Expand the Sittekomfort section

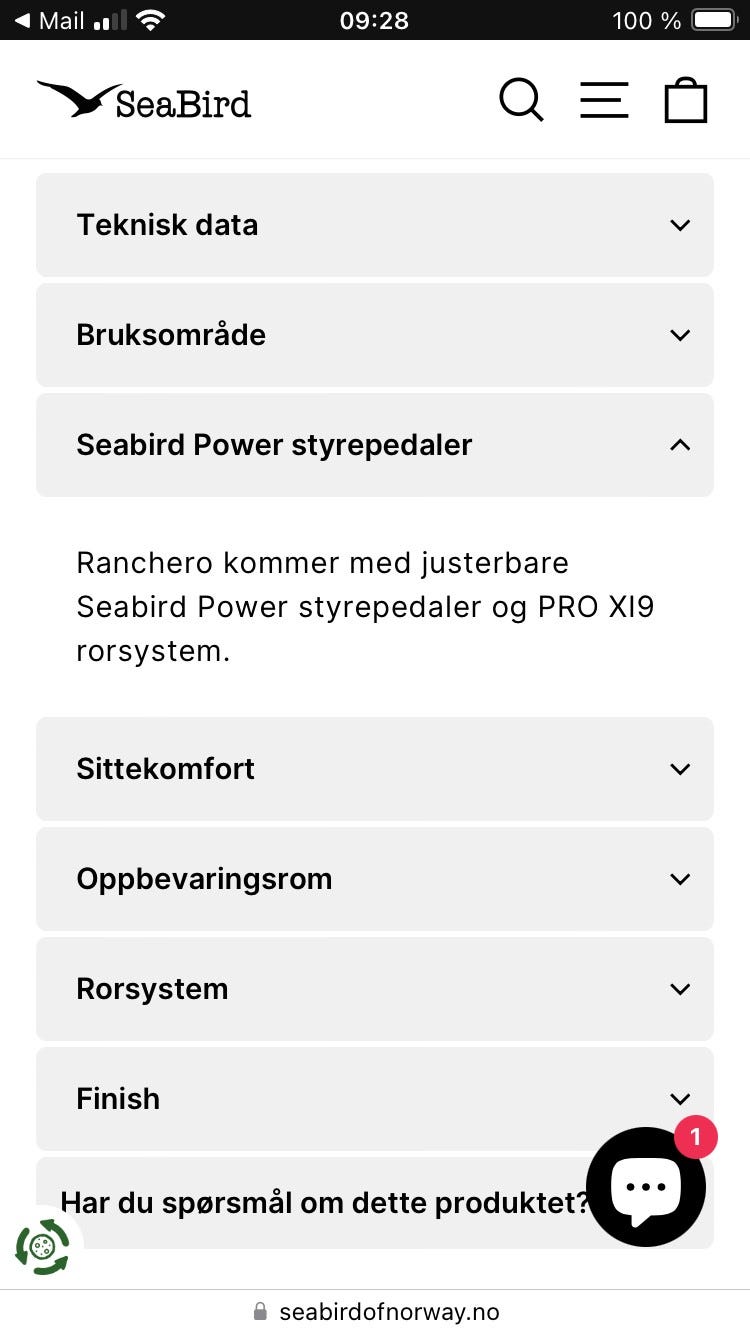[374, 769]
